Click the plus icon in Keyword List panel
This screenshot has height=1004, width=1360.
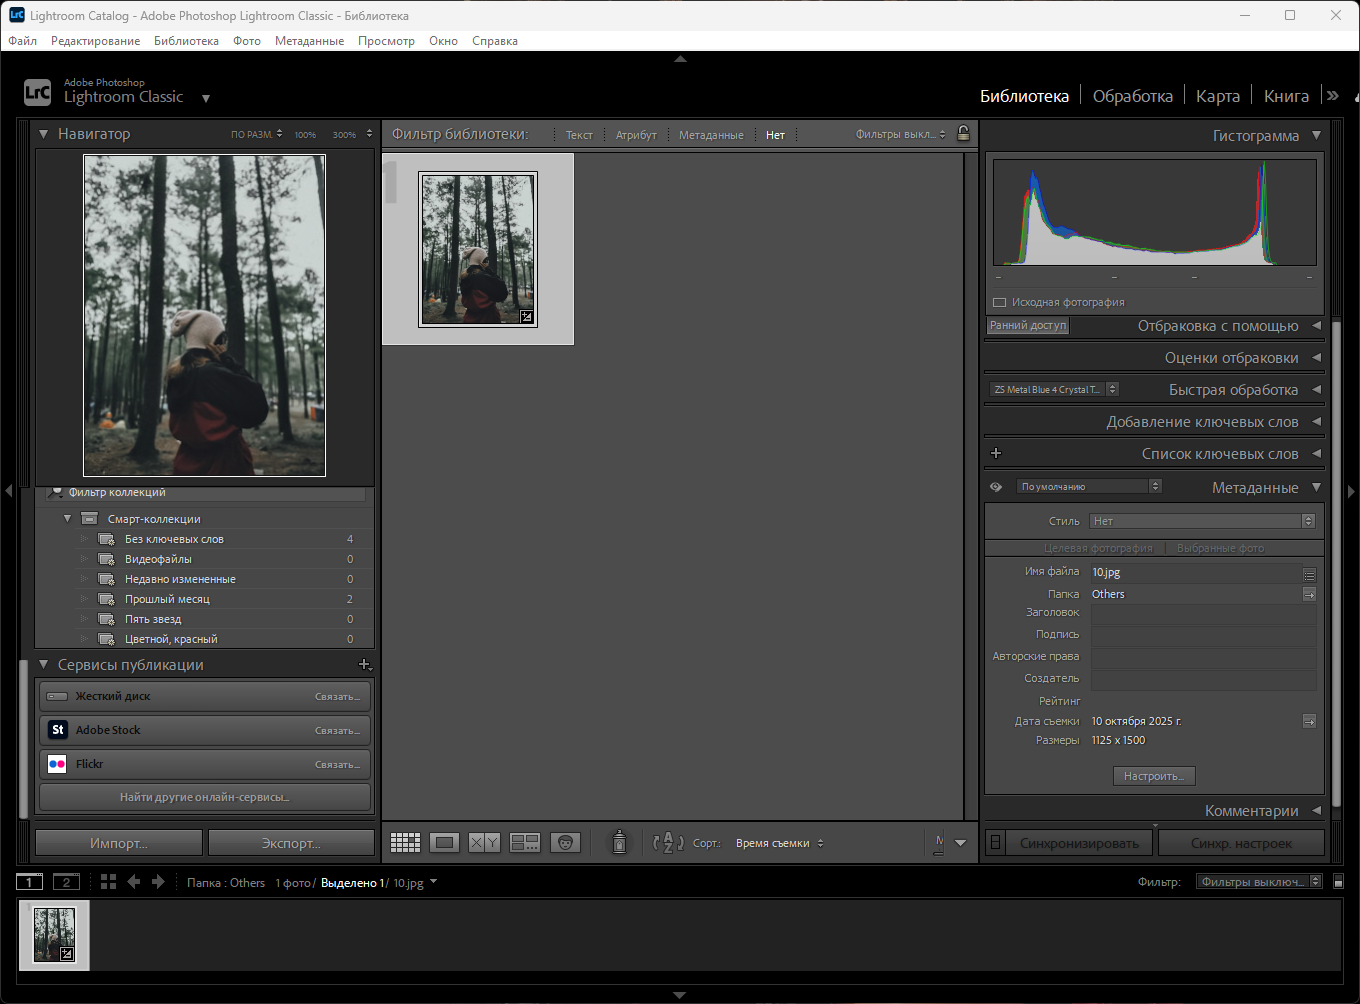click(996, 454)
